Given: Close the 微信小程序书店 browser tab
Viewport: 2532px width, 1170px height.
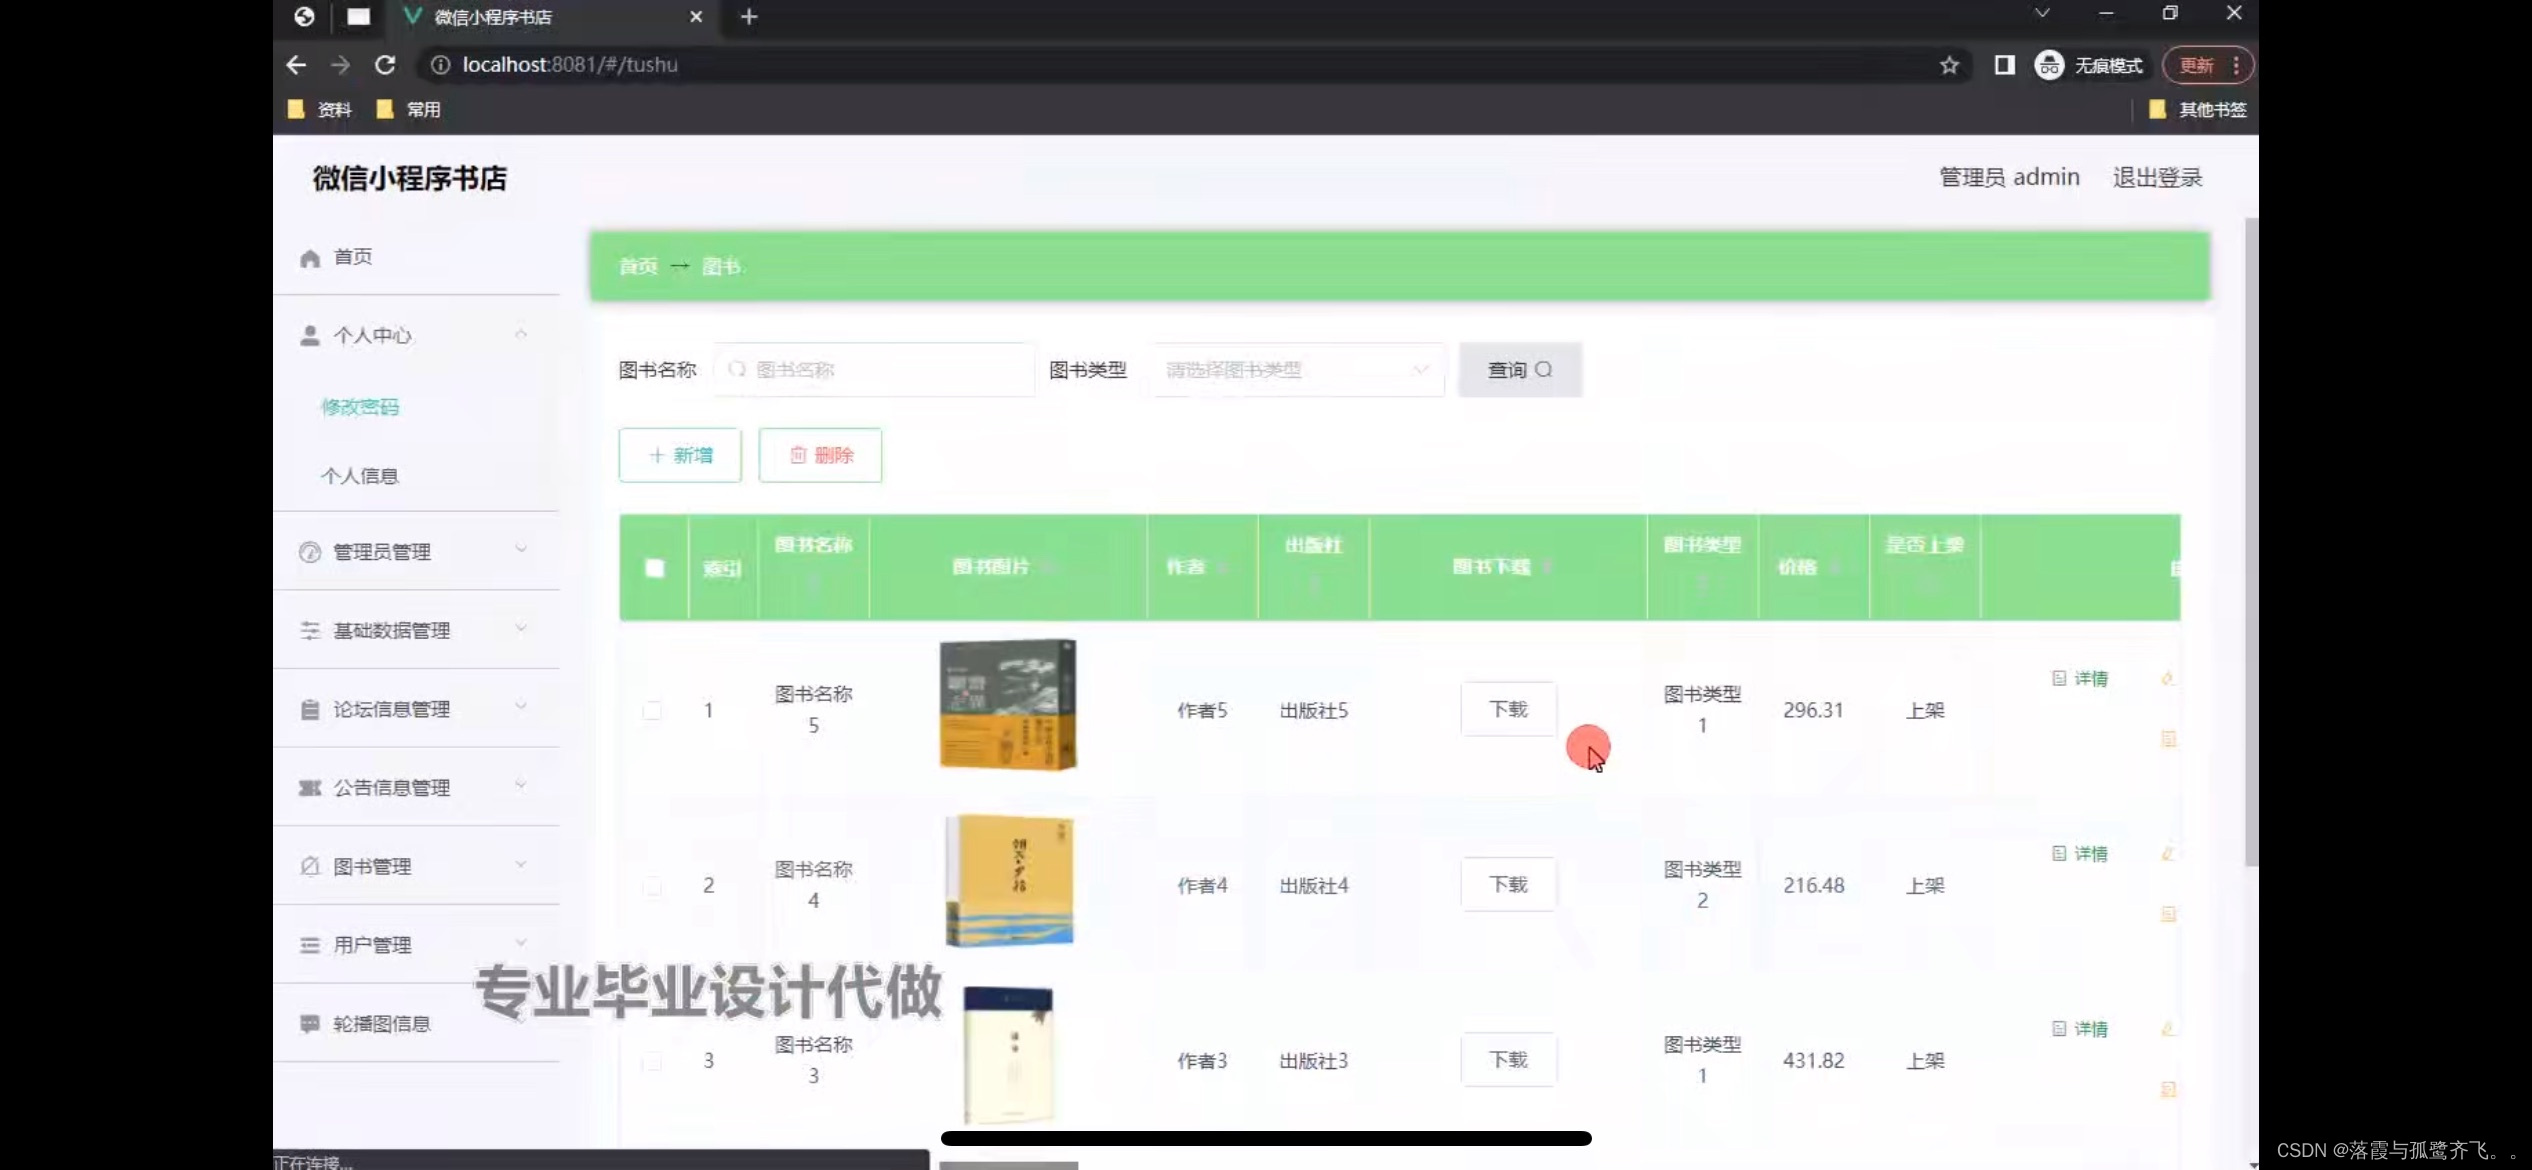Looking at the screenshot, I should [696, 17].
